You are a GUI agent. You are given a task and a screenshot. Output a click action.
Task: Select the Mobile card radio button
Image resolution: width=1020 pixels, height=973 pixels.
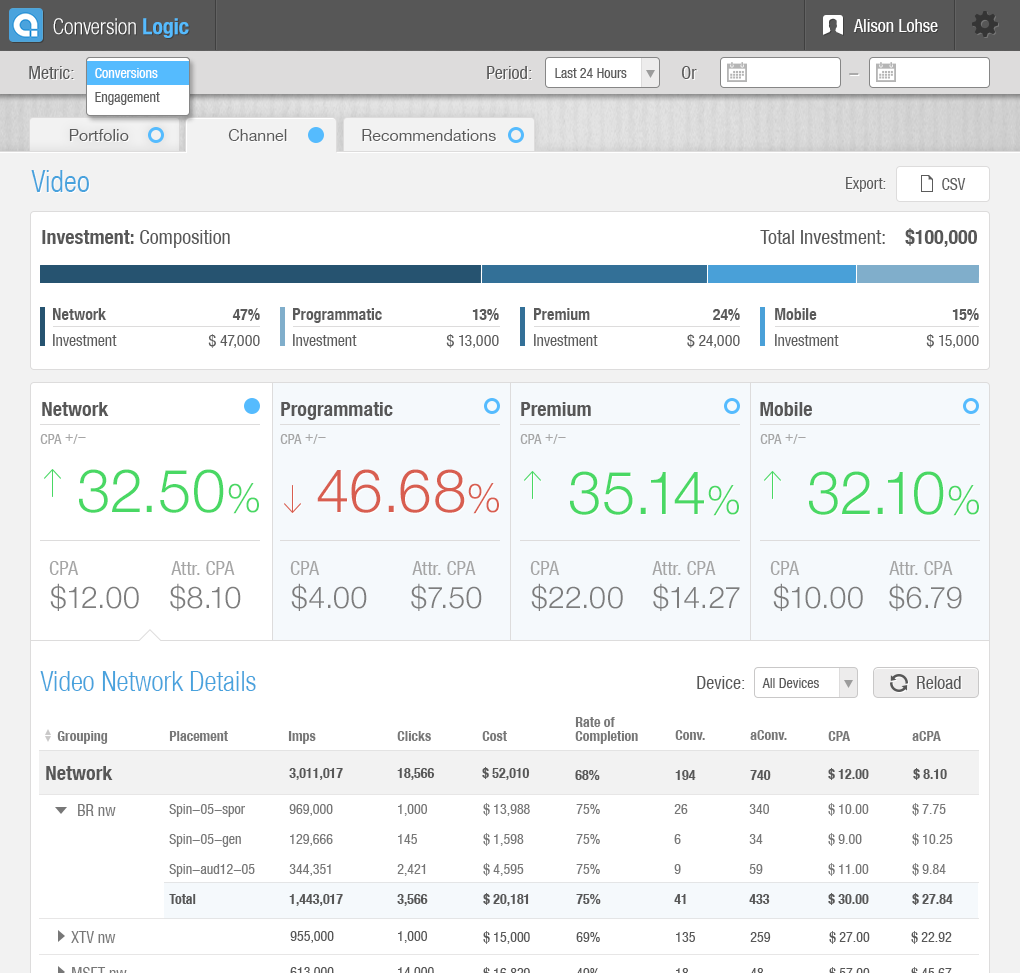(x=970, y=406)
